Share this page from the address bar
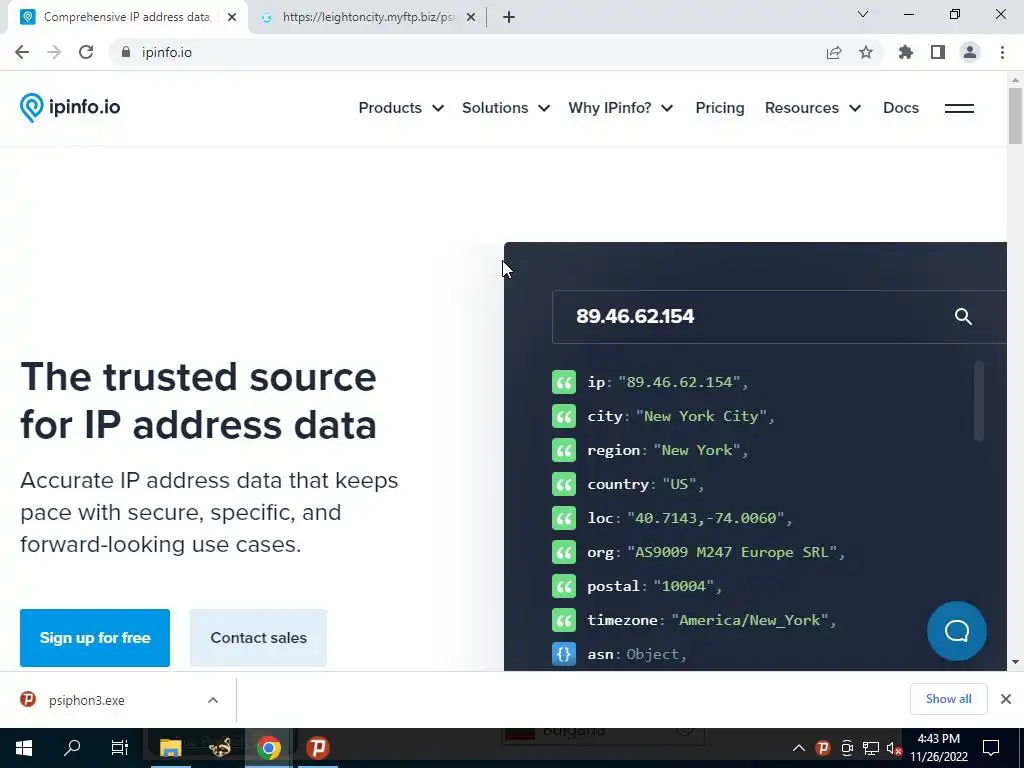 [834, 52]
